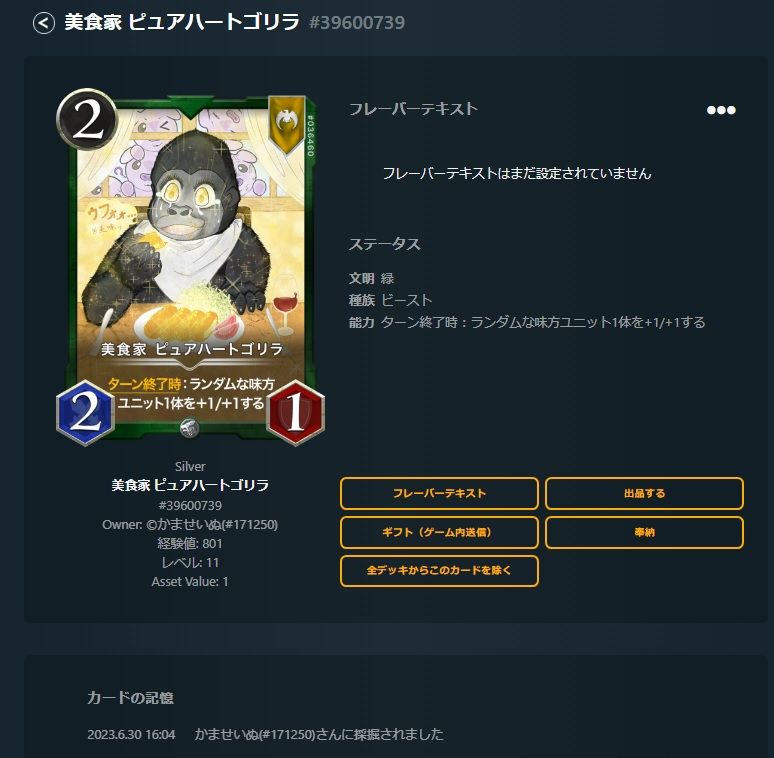Image resolution: width=774 pixels, height=758 pixels.
Task: Click the blue attack 2 hexagon
Action: 85,413
